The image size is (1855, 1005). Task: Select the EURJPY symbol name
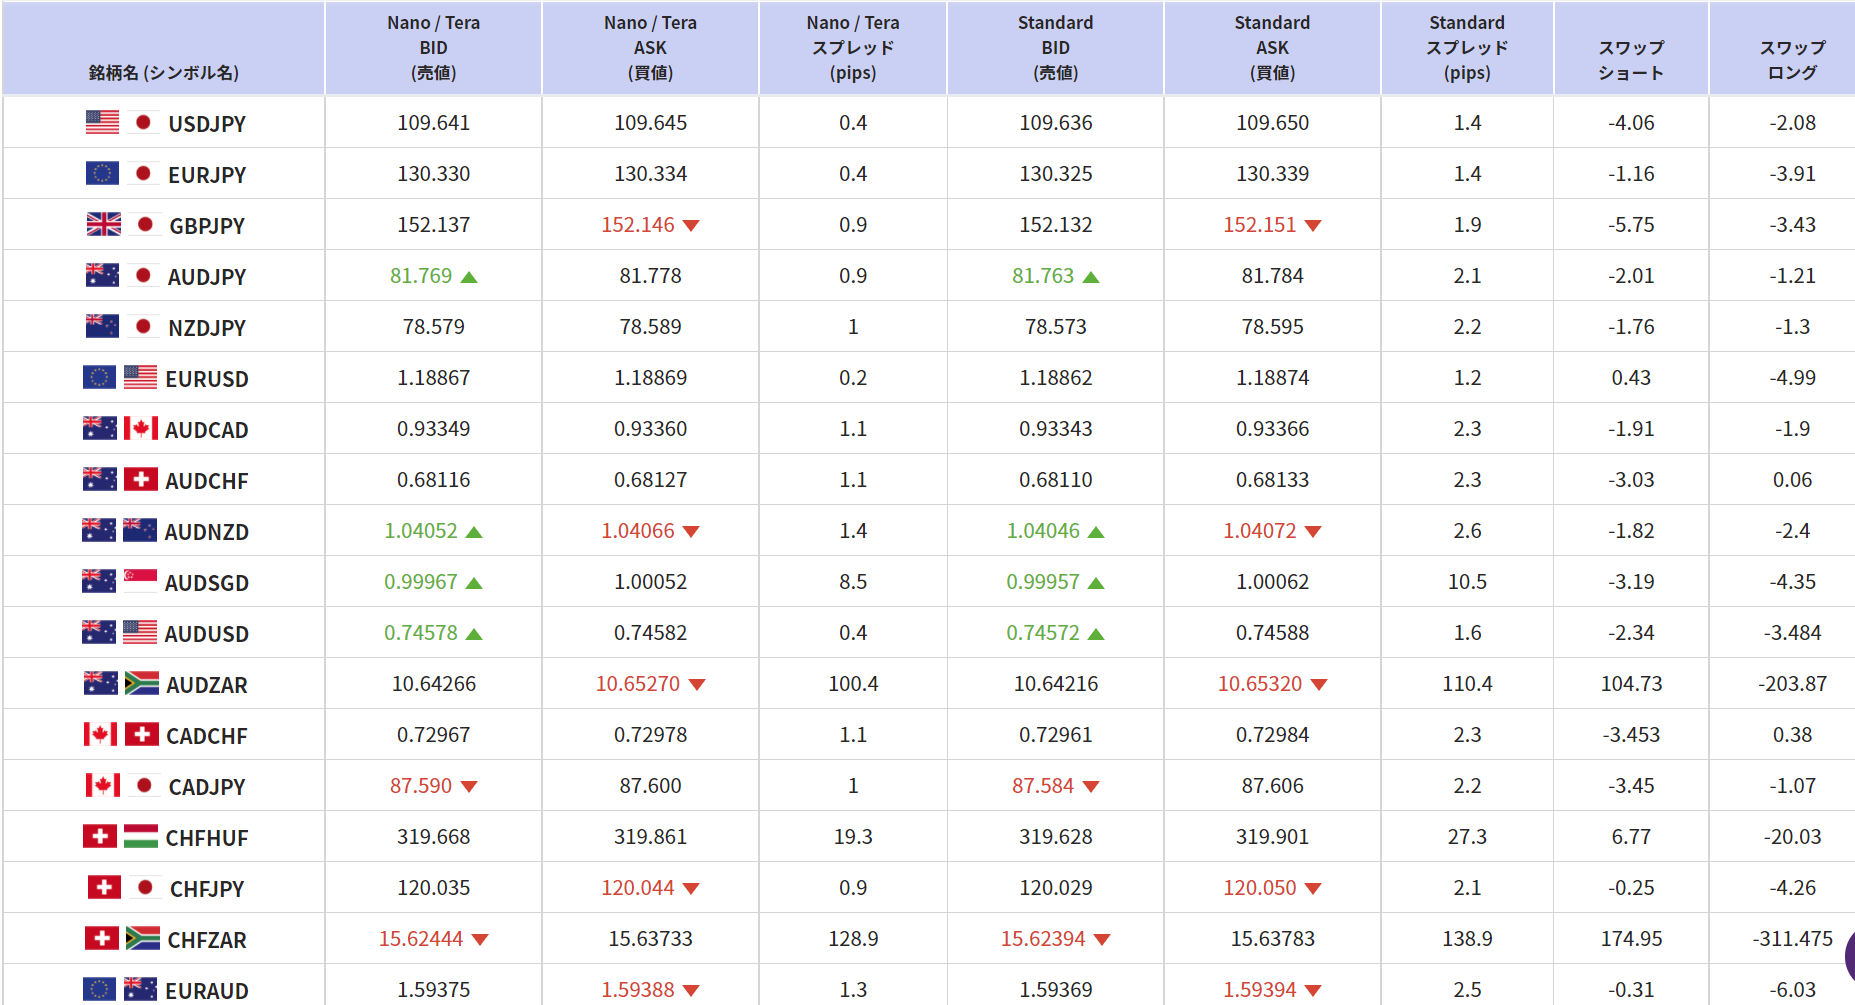[x=207, y=175]
